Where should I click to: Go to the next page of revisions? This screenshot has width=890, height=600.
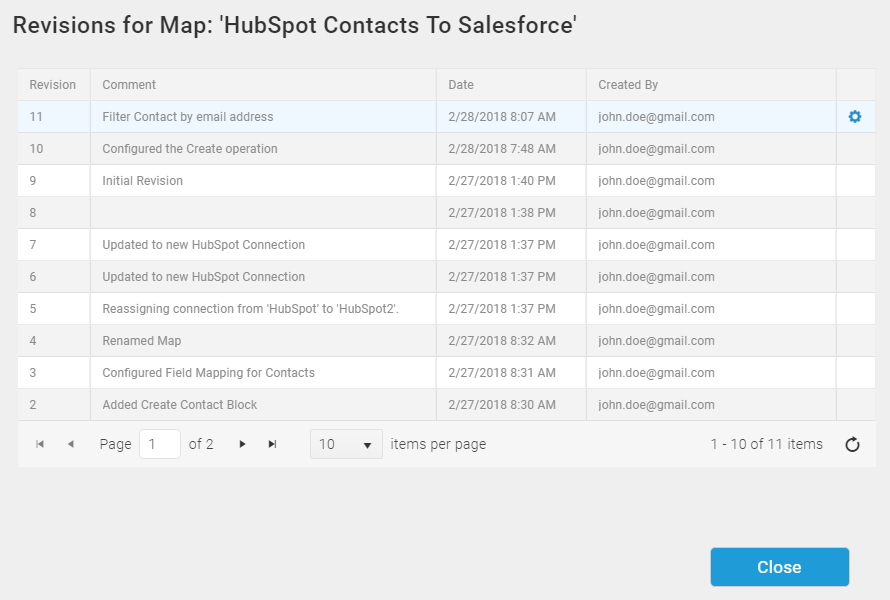pyautogui.click(x=242, y=444)
